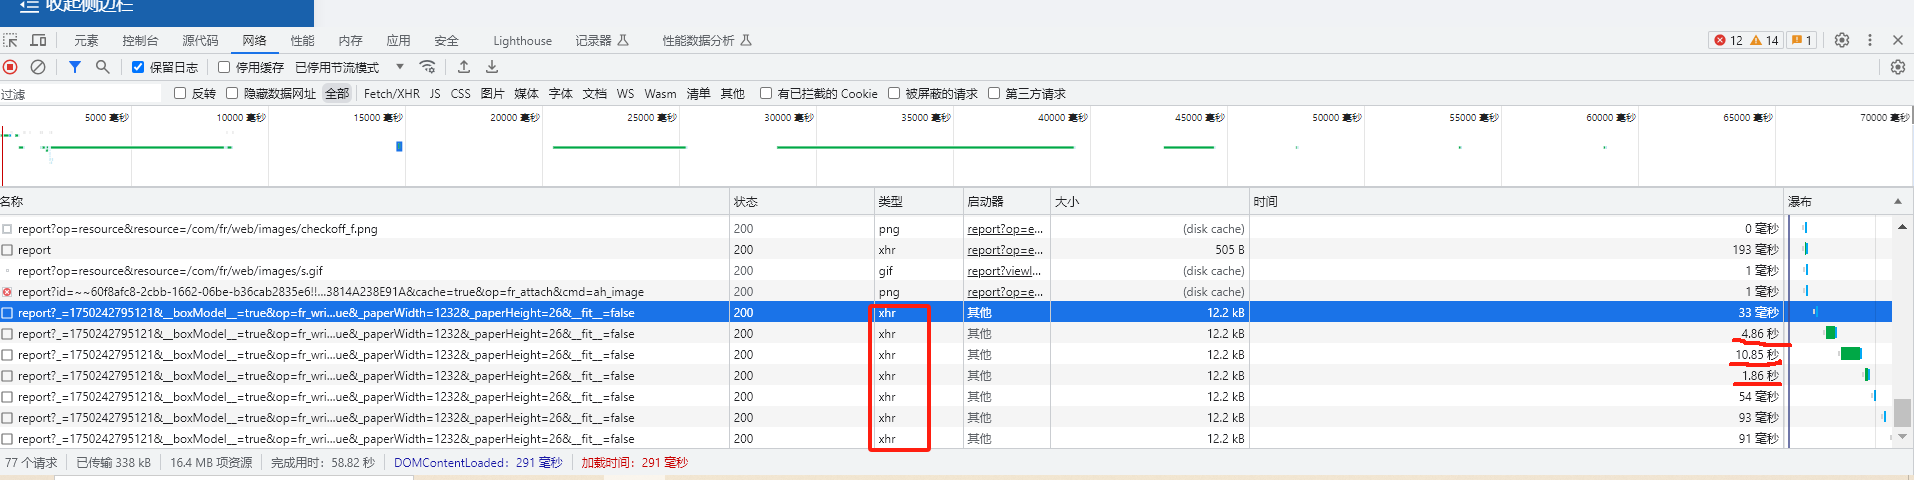Screen dimensions: 1914x480
Task: Open the Performance tab
Action: 302,40
